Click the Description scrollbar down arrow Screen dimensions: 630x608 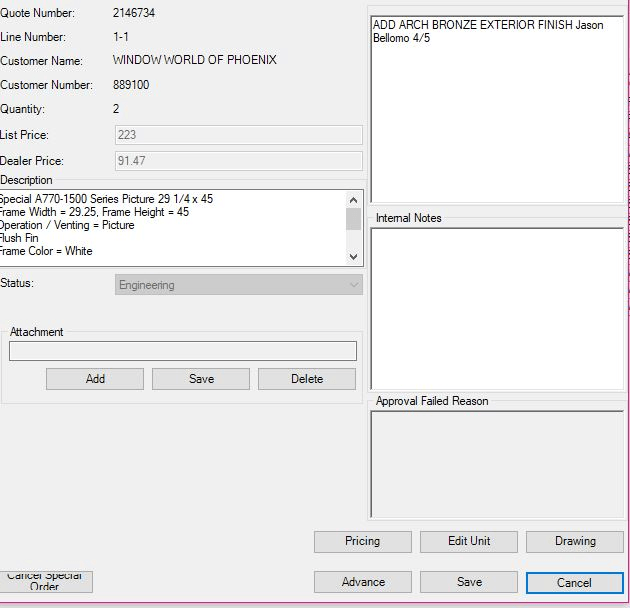point(353,257)
